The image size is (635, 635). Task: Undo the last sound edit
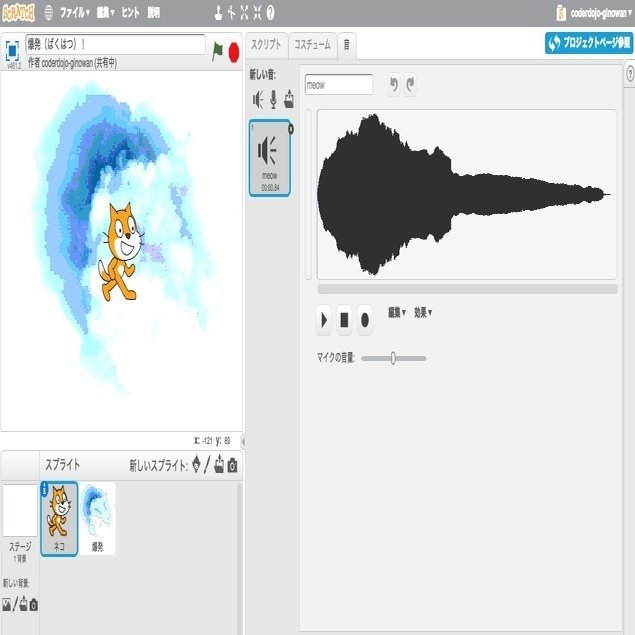pyautogui.click(x=394, y=85)
